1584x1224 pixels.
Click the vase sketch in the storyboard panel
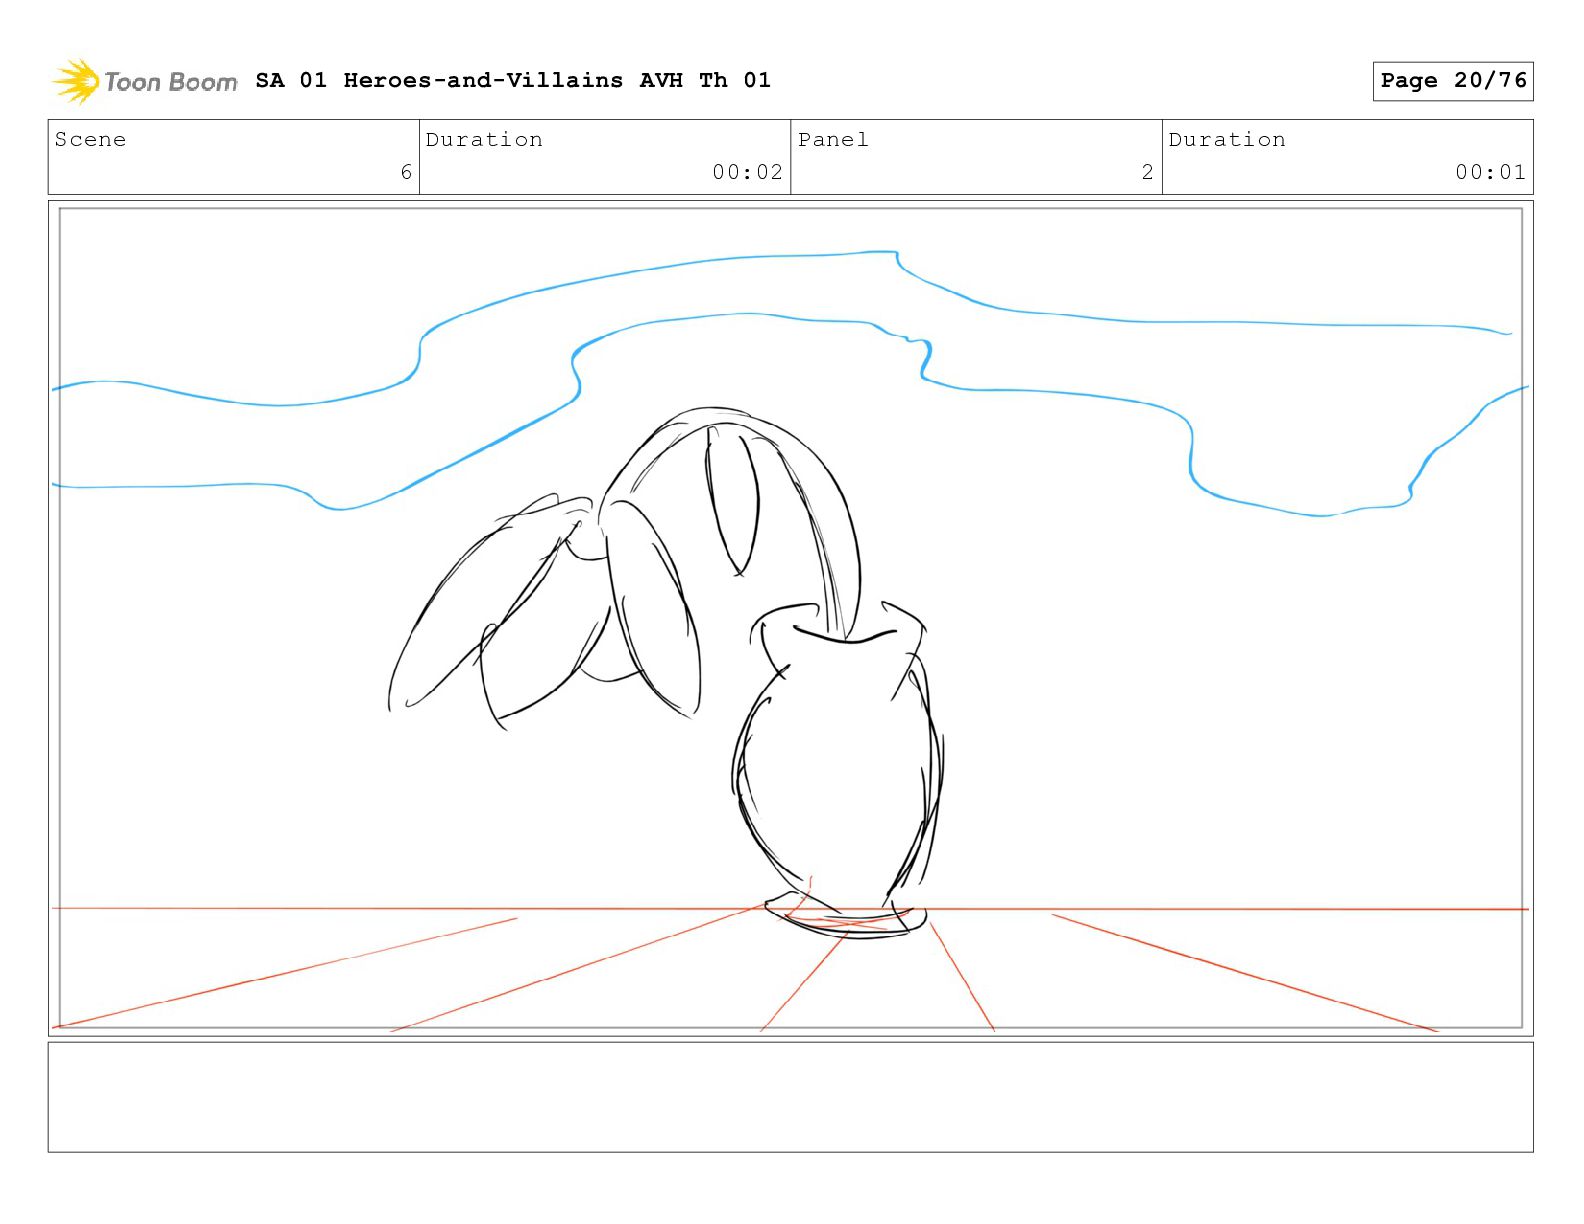(838, 768)
